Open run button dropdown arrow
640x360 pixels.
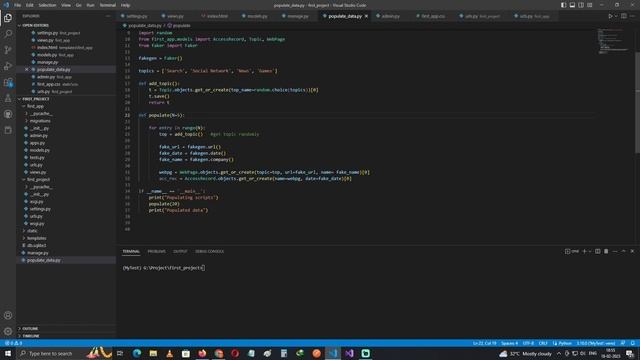point(616,16)
